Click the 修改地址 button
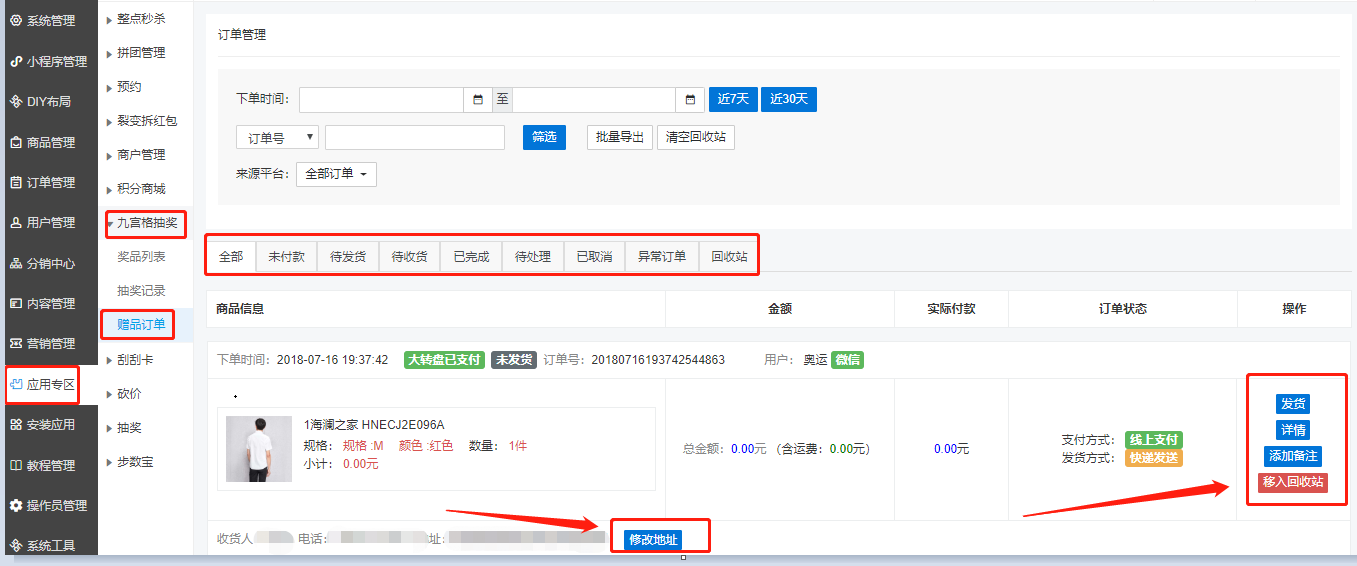Viewport: 1357px width, 566px height. pos(652,540)
